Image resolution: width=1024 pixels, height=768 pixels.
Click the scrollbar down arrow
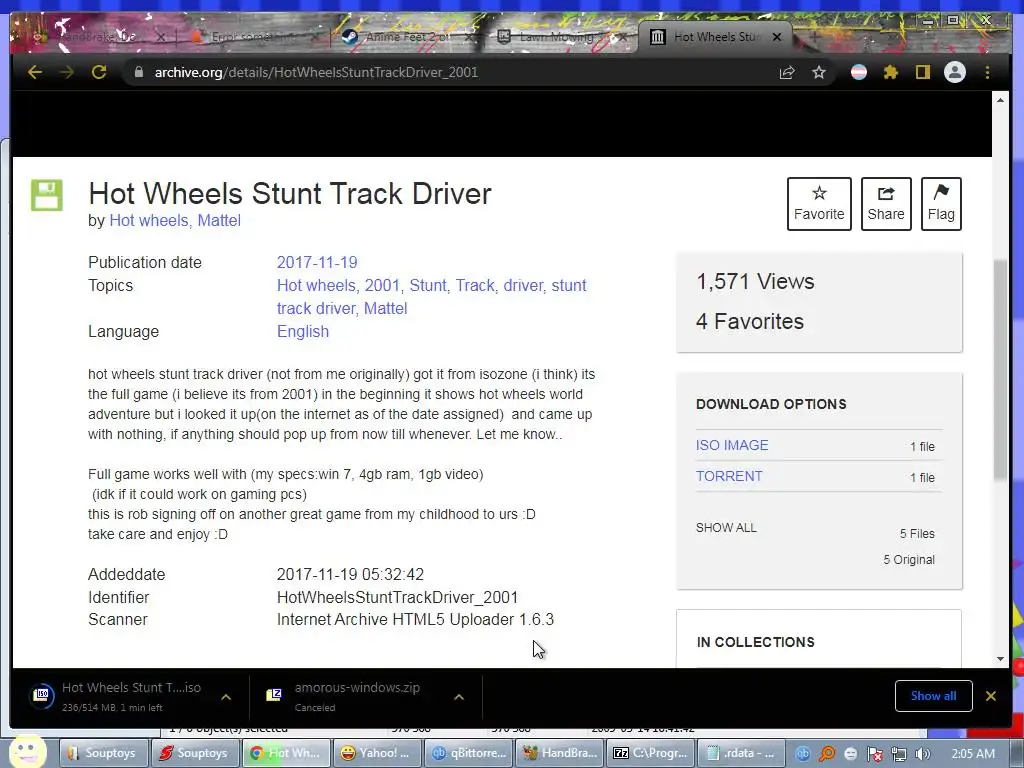pos(1000,659)
